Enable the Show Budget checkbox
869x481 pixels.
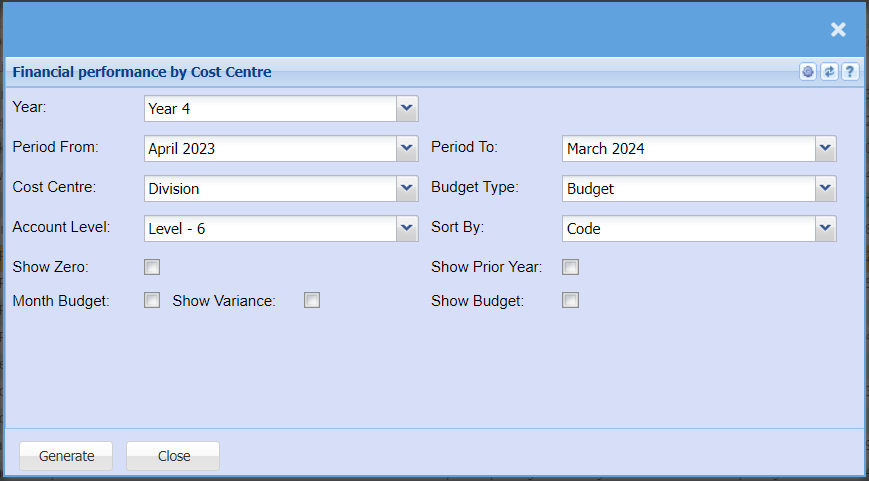point(570,300)
